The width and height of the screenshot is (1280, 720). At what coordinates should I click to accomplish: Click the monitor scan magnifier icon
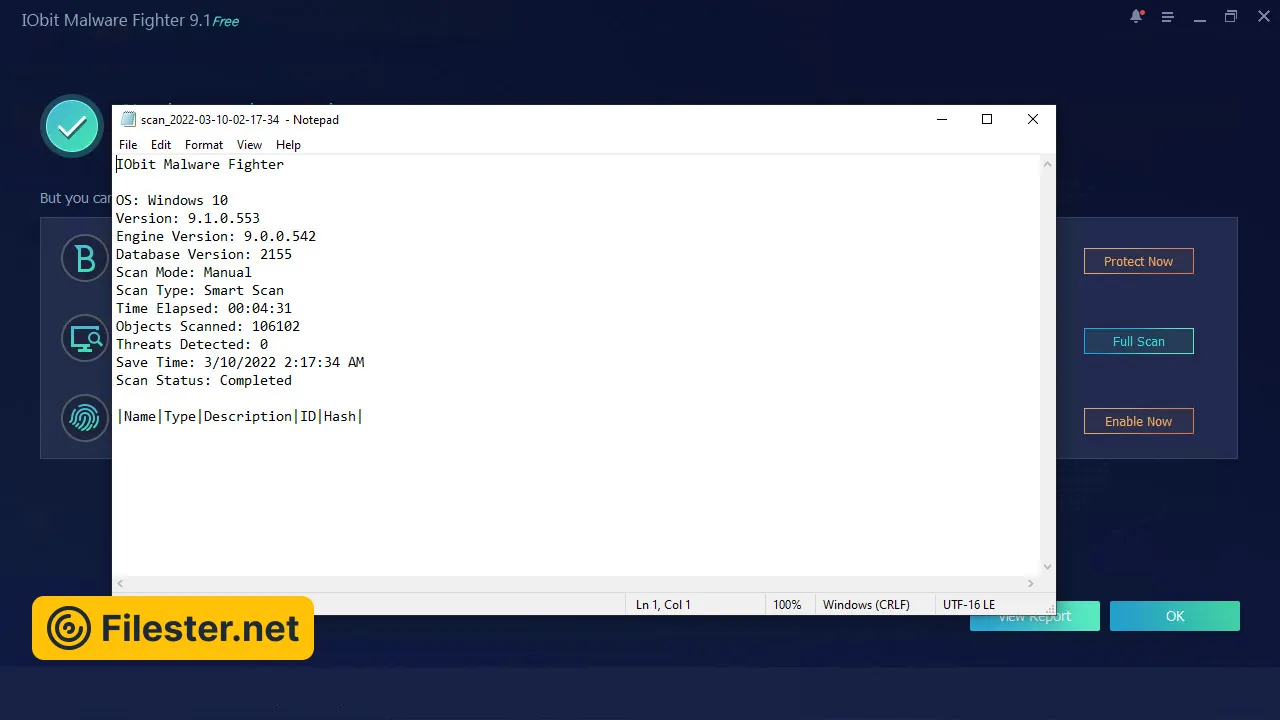pyautogui.click(x=85, y=338)
